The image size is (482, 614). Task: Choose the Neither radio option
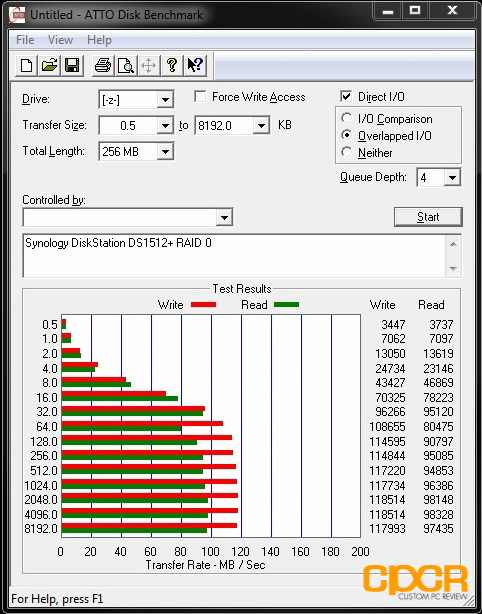click(x=347, y=152)
